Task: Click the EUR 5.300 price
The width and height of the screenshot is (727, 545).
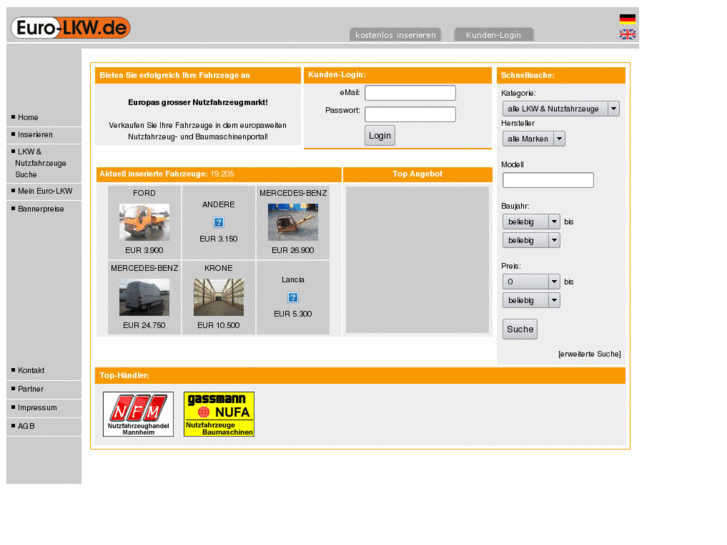Action: point(293,314)
